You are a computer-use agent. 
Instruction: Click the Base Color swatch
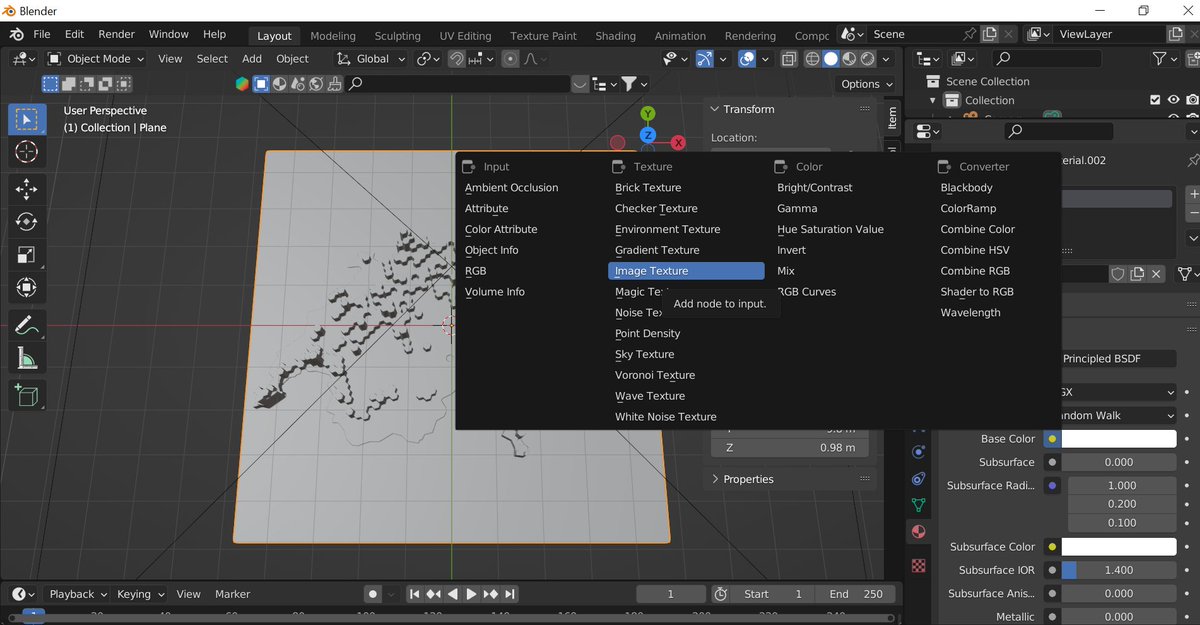[1118, 439]
